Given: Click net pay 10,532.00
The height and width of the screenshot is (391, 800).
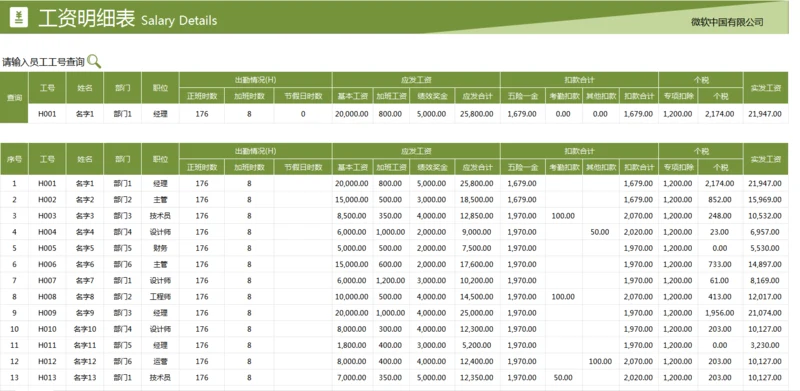Looking at the screenshot, I should pyautogui.click(x=765, y=216).
